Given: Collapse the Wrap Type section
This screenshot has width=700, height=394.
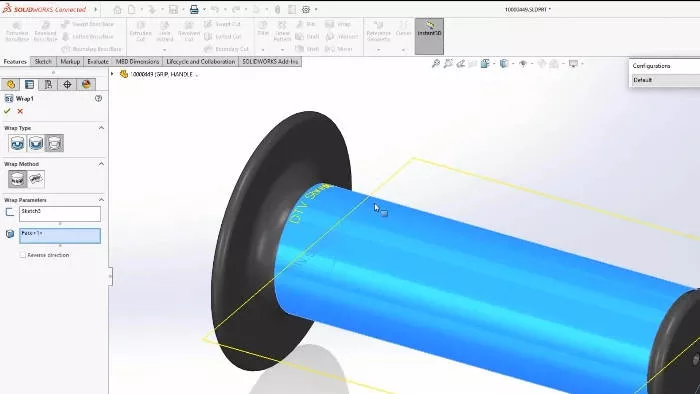Looking at the screenshot, I should 101,128.
